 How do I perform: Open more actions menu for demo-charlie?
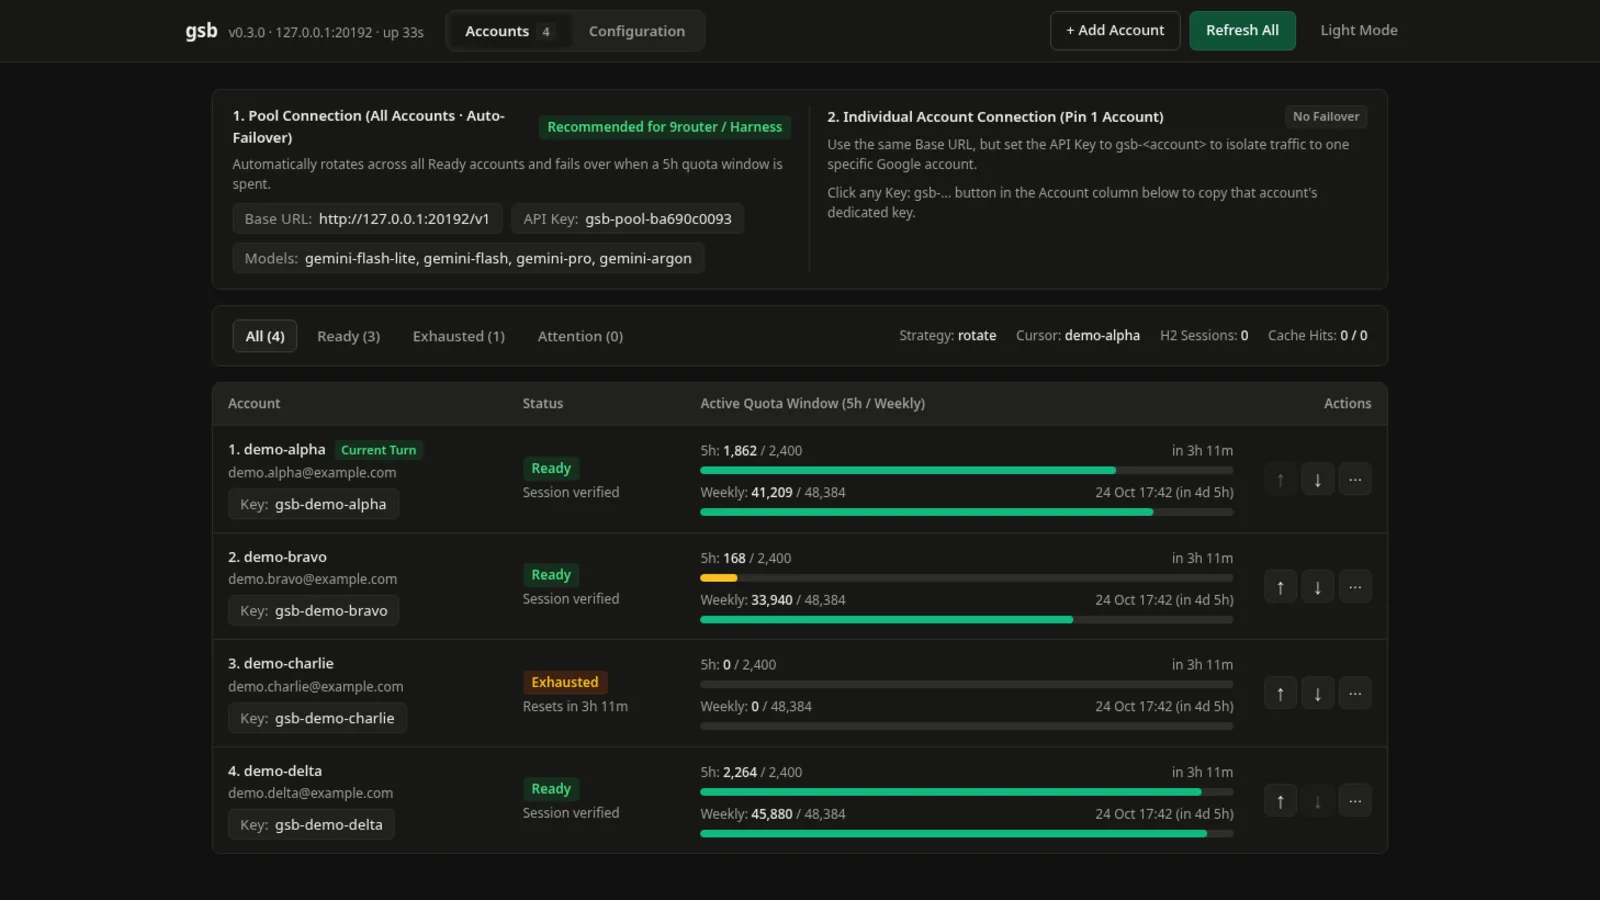point(1355,693)
